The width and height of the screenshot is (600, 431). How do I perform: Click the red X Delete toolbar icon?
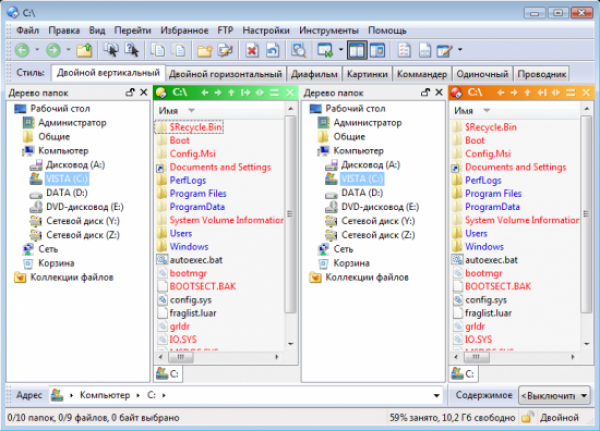pyautogui.click(x=251, y=49)
